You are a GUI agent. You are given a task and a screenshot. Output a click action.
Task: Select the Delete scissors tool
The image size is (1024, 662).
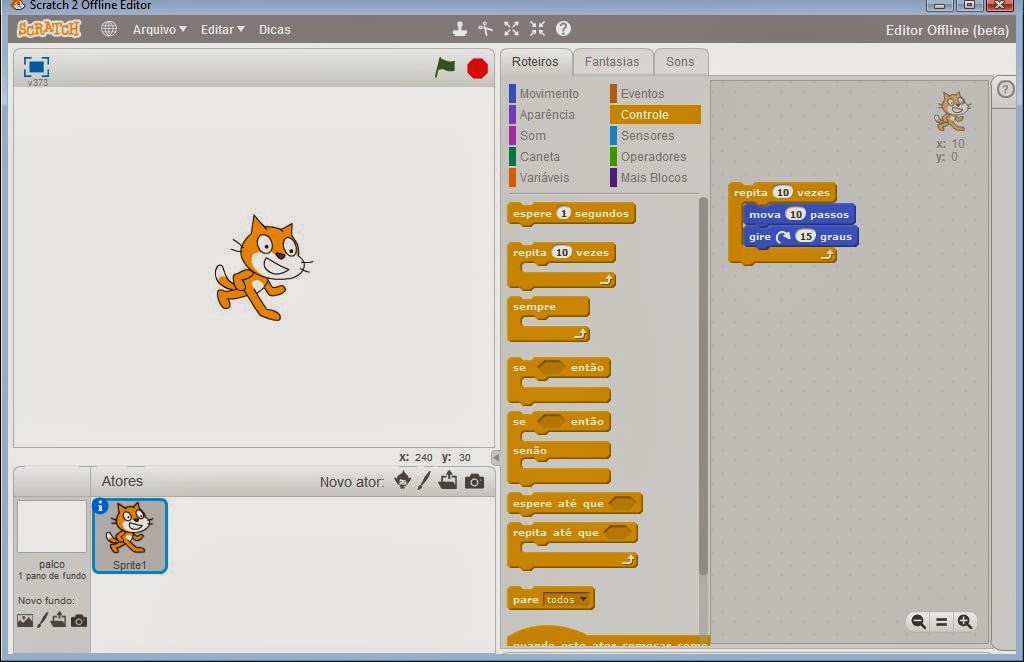485,29
